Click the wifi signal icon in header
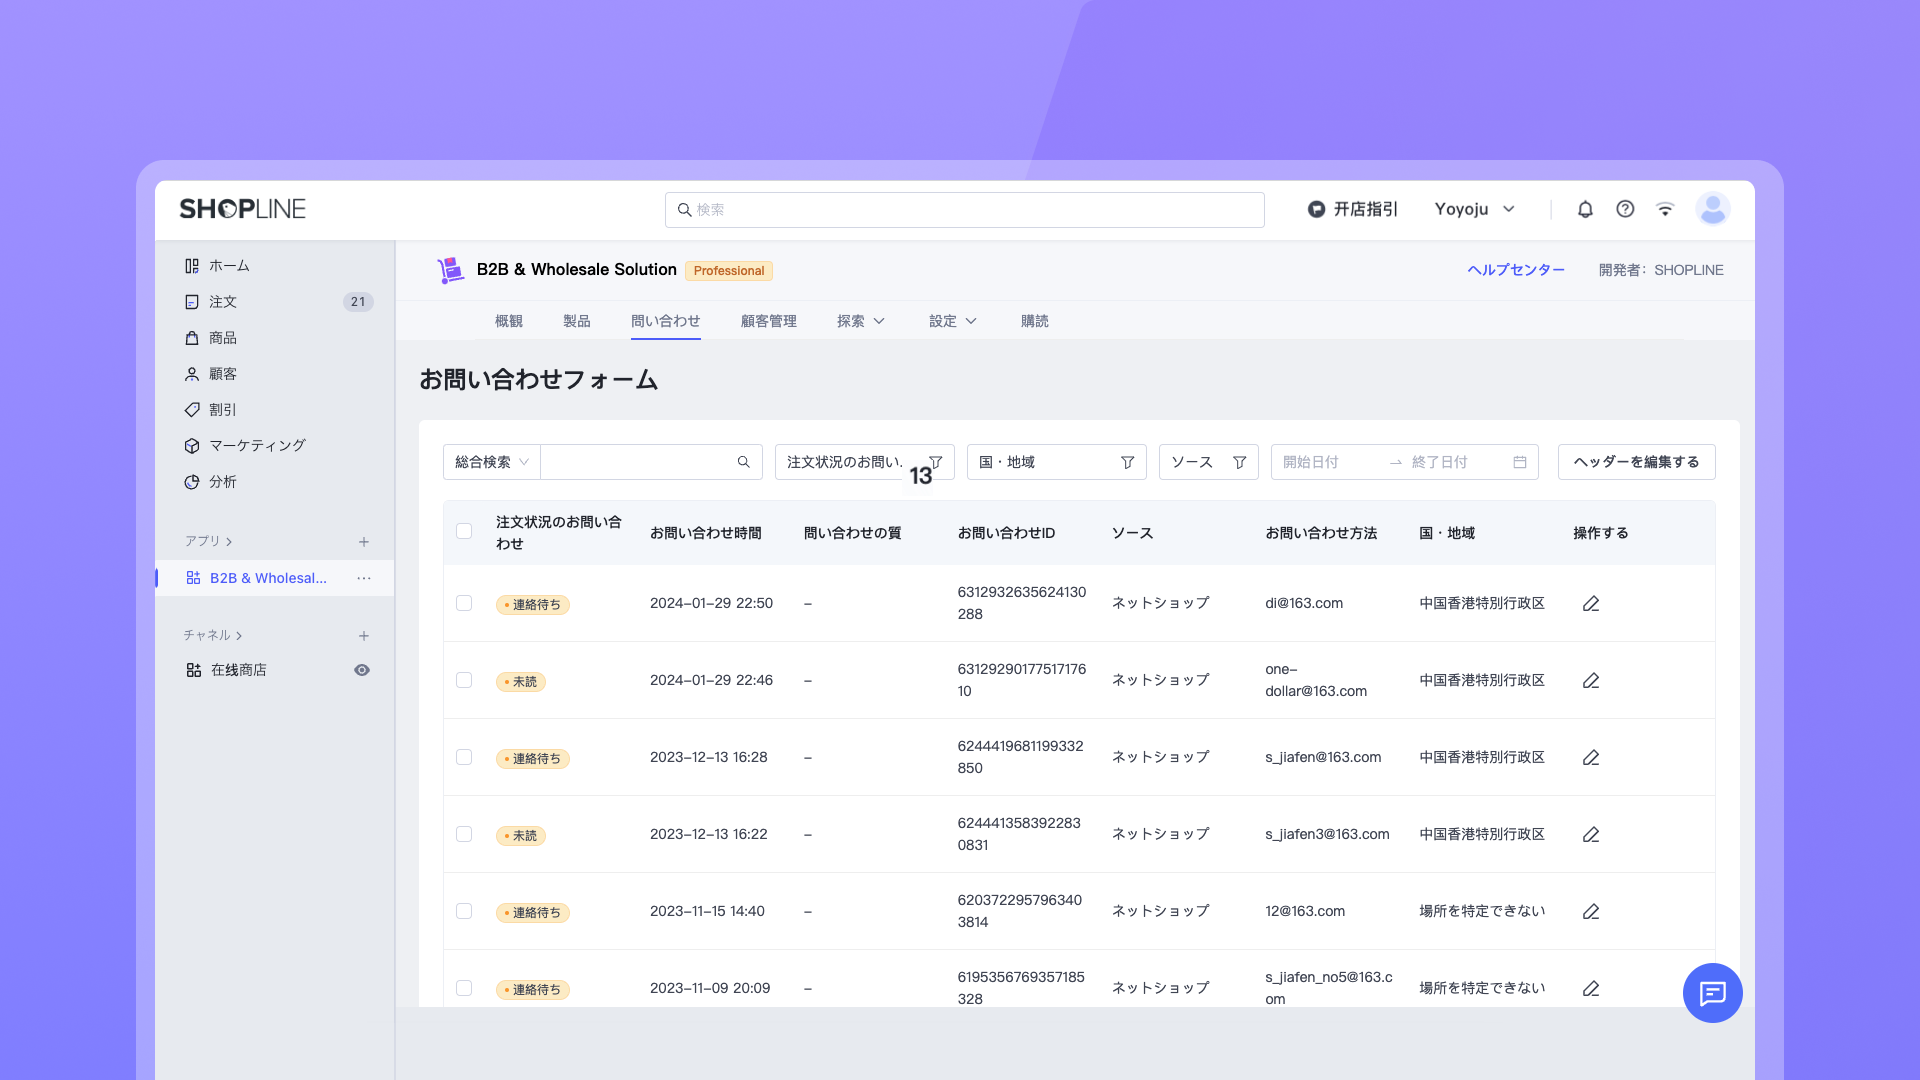1920x1080 pixels. tap(1665, 209)
